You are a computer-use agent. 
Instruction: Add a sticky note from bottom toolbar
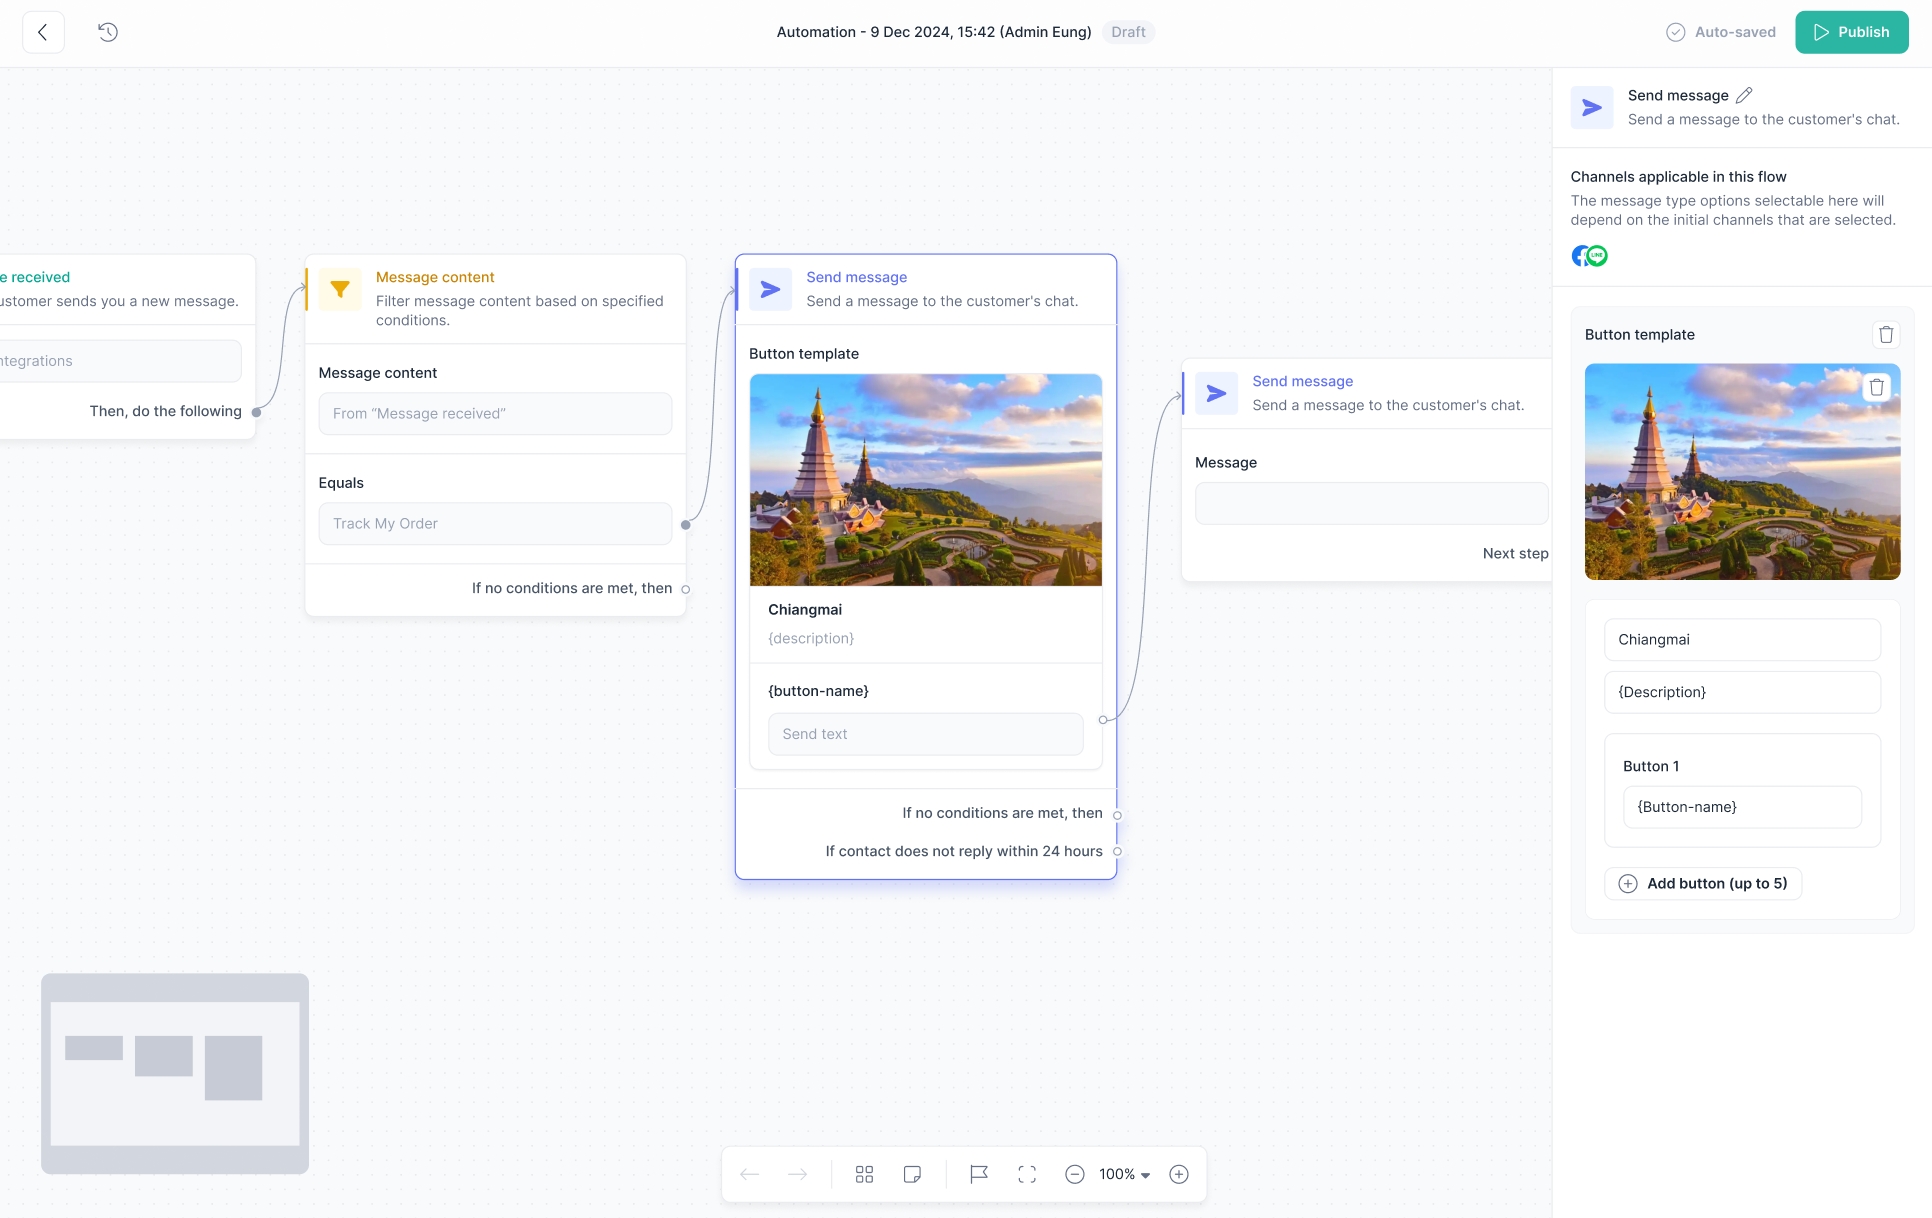(x=912, y=1174)
